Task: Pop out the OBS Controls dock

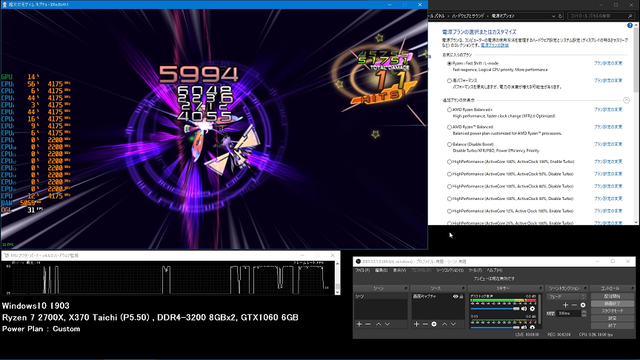Action: pos(633,288)
